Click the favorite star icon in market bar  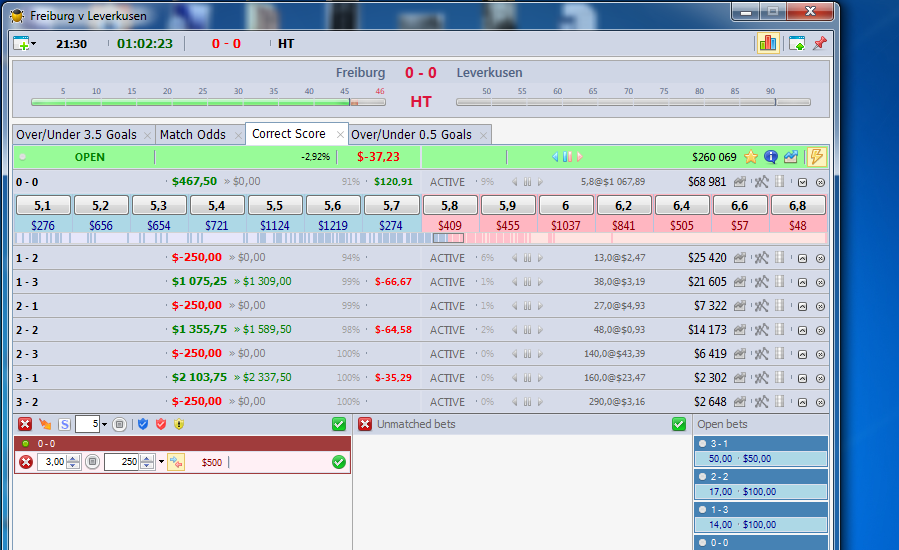pyautogui.click(x=751, y=157)
